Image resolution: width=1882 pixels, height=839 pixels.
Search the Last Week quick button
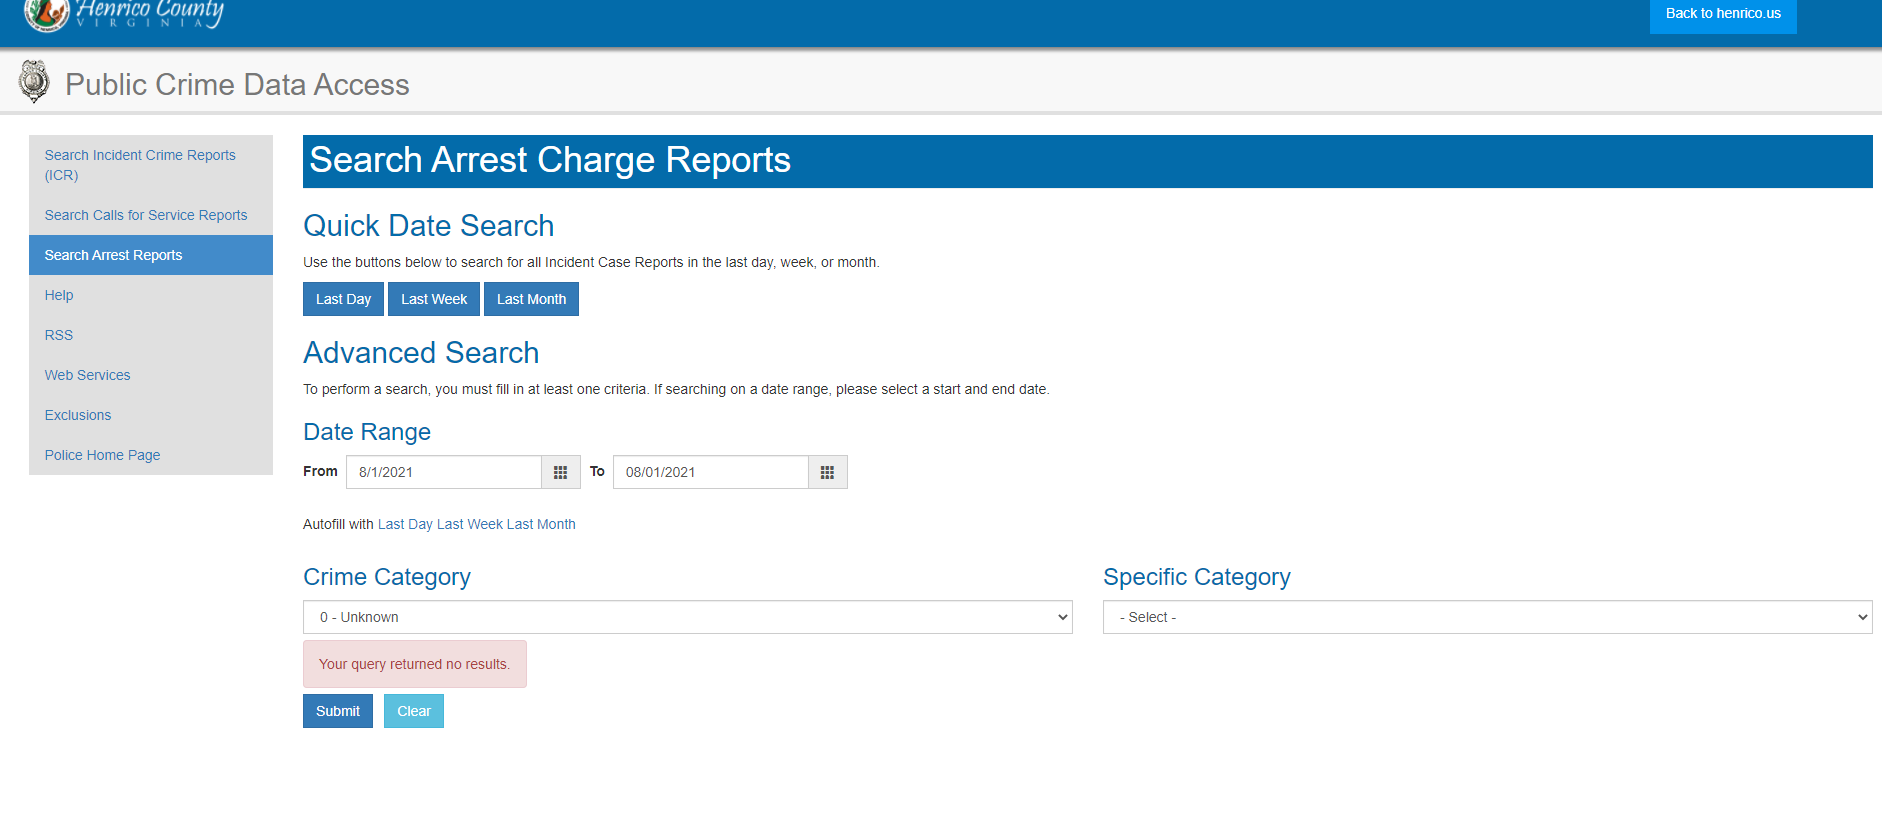click(434, 299)
